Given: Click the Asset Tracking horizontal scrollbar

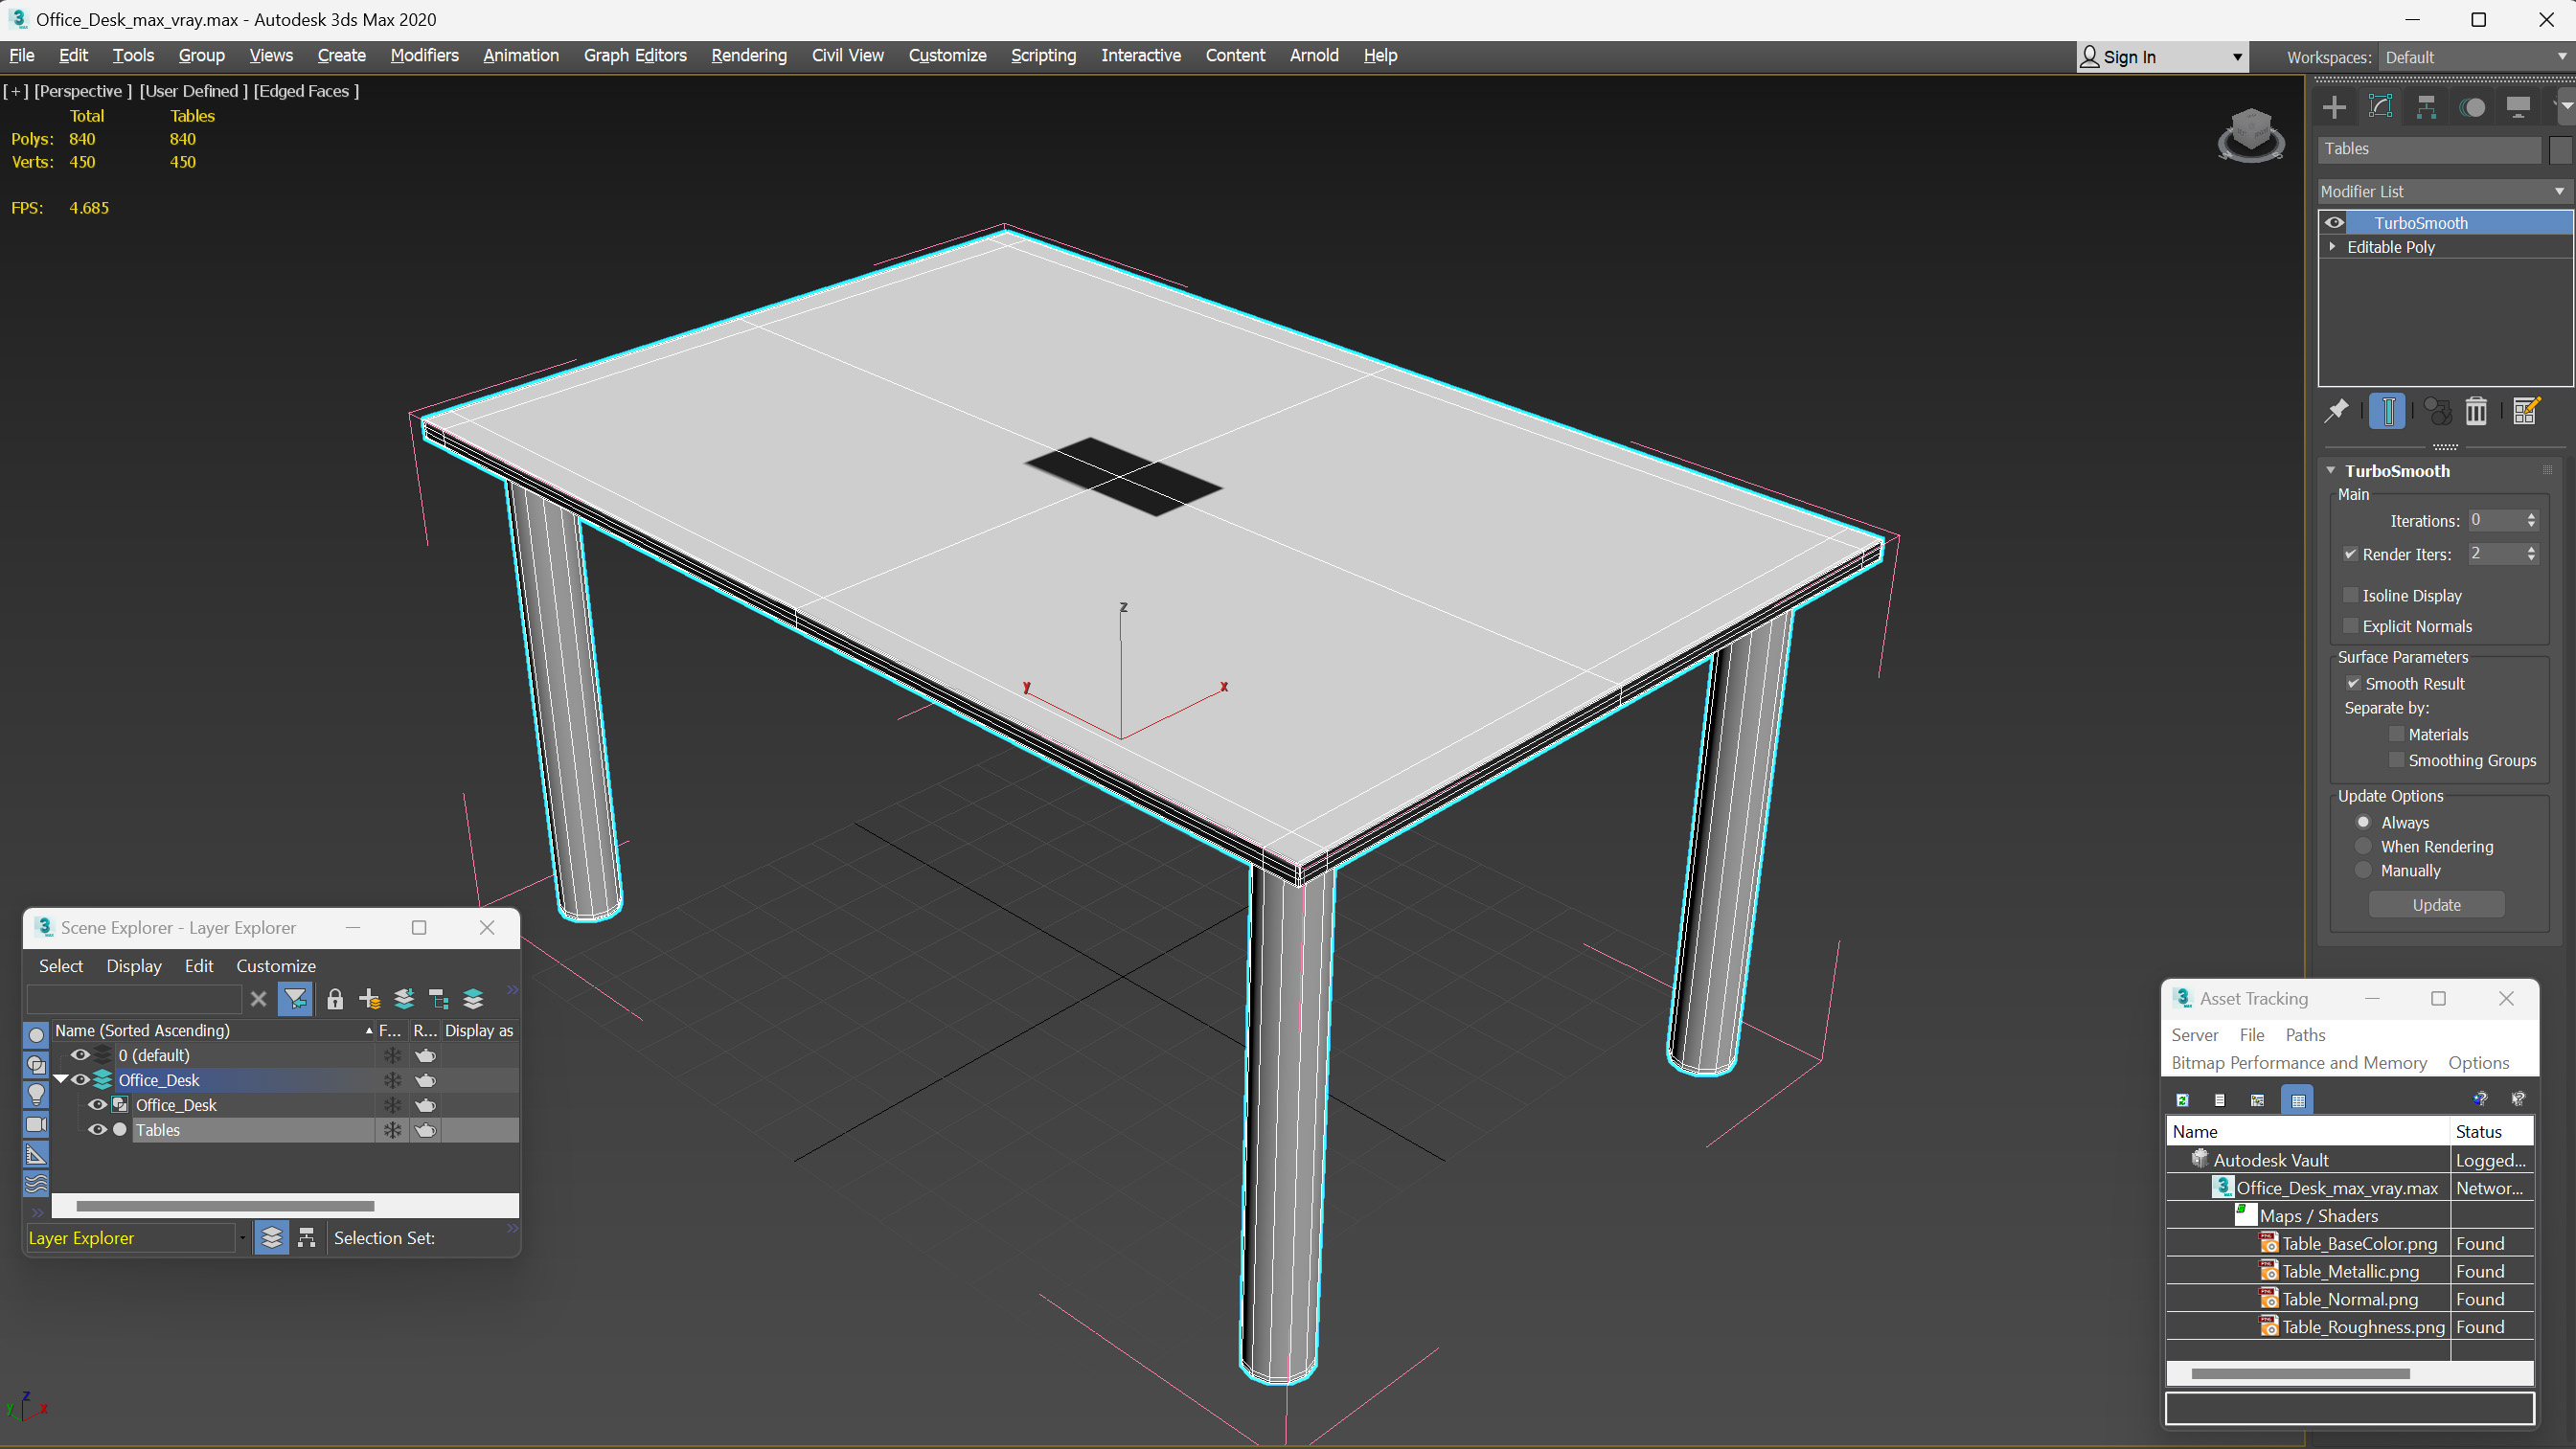Looking at the screenshot, I should [2300, 1374].
